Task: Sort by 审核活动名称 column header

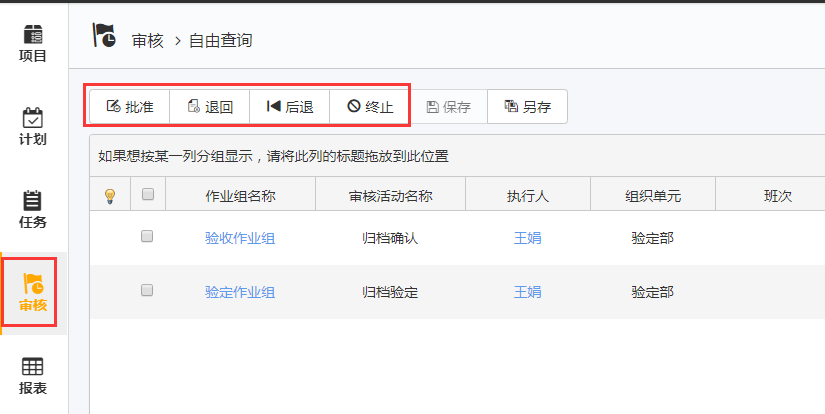Action: 390,196
